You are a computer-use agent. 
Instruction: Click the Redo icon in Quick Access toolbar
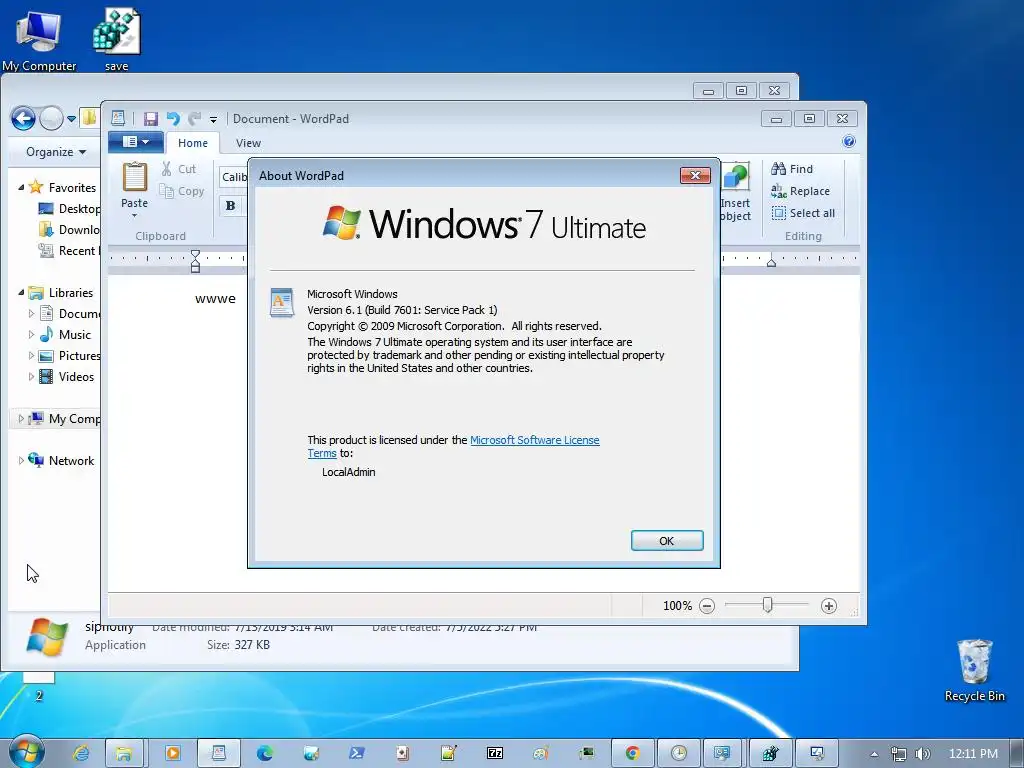194,119
